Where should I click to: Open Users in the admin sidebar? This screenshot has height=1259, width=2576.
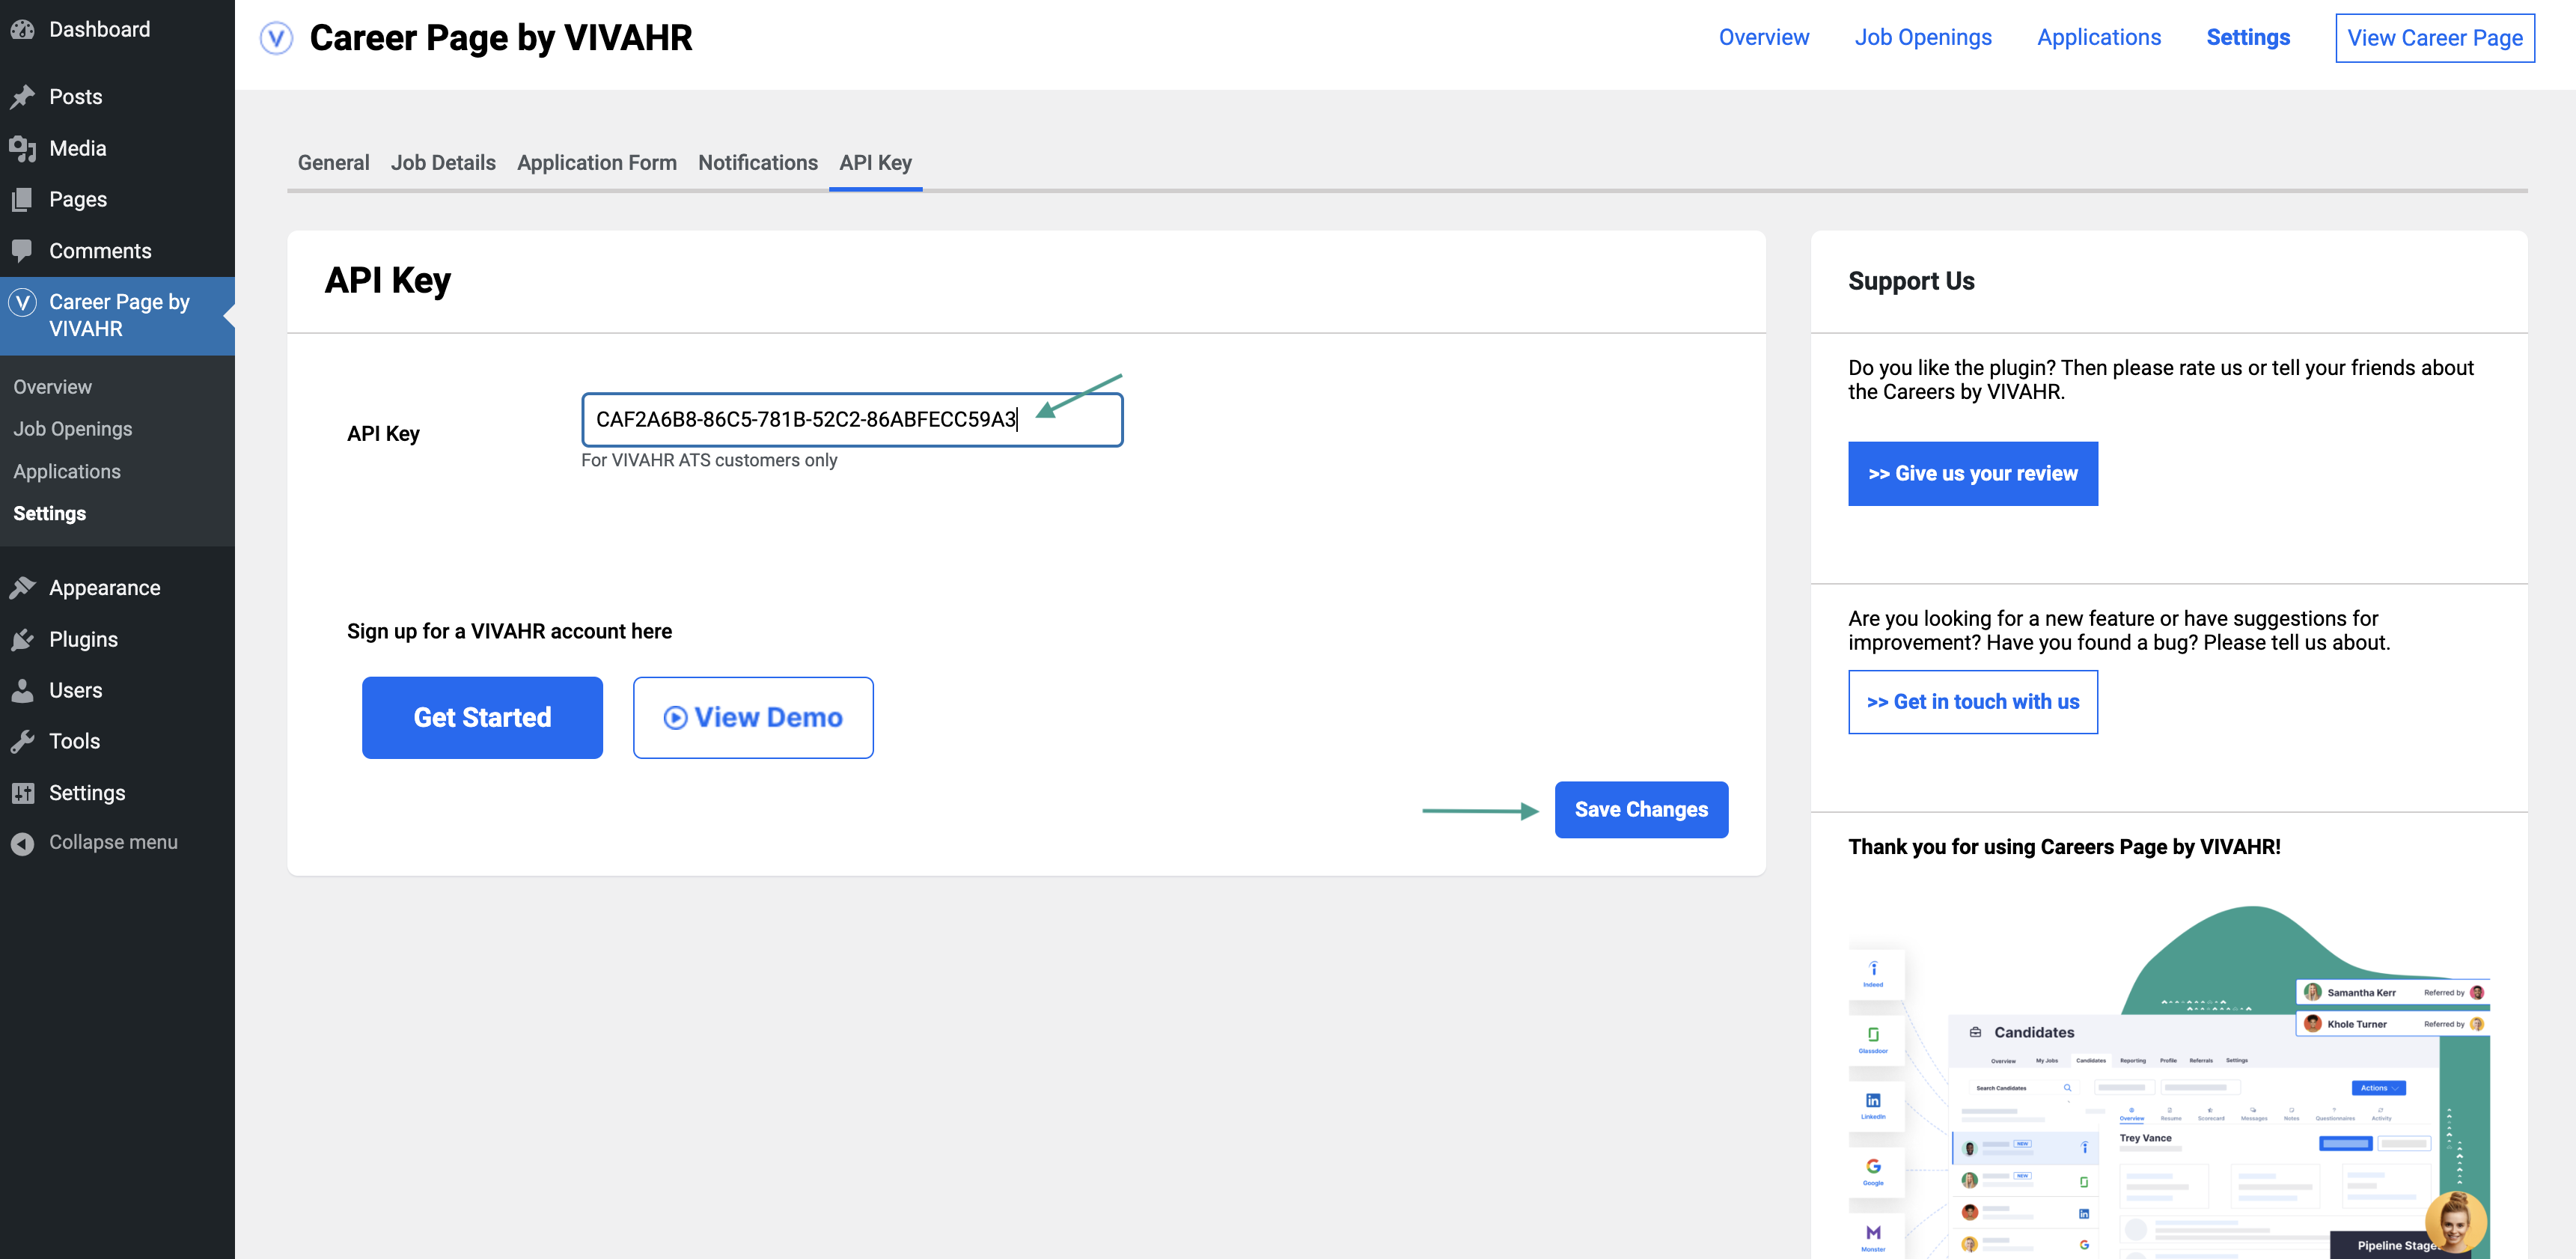click(x=75, y=690)
